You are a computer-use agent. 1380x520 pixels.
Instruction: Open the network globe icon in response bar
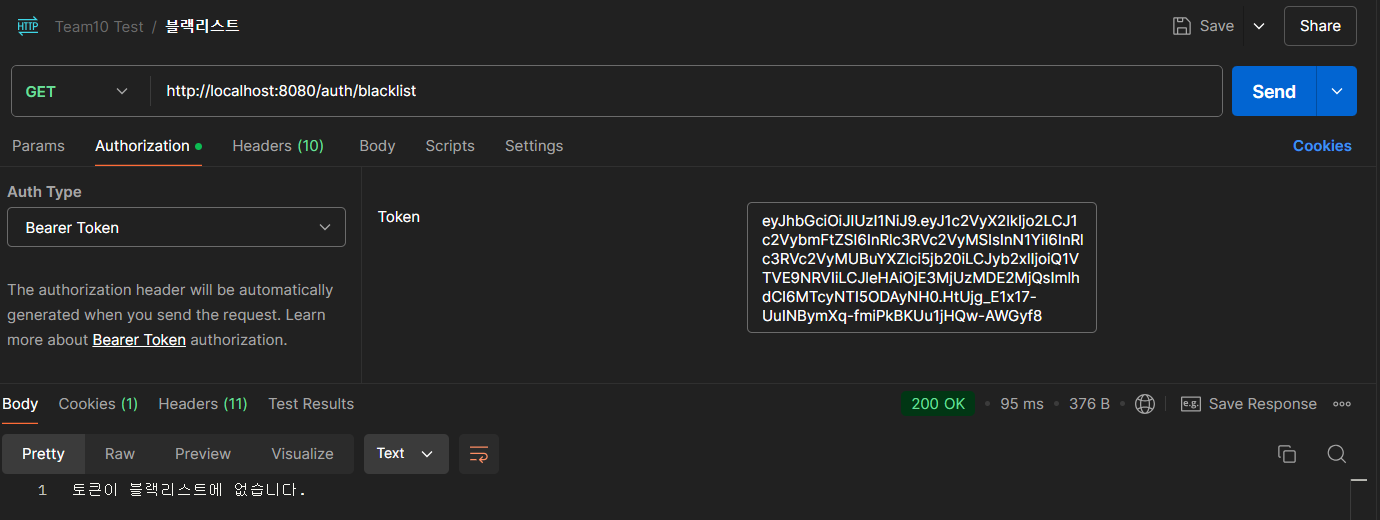point(1145,404)
